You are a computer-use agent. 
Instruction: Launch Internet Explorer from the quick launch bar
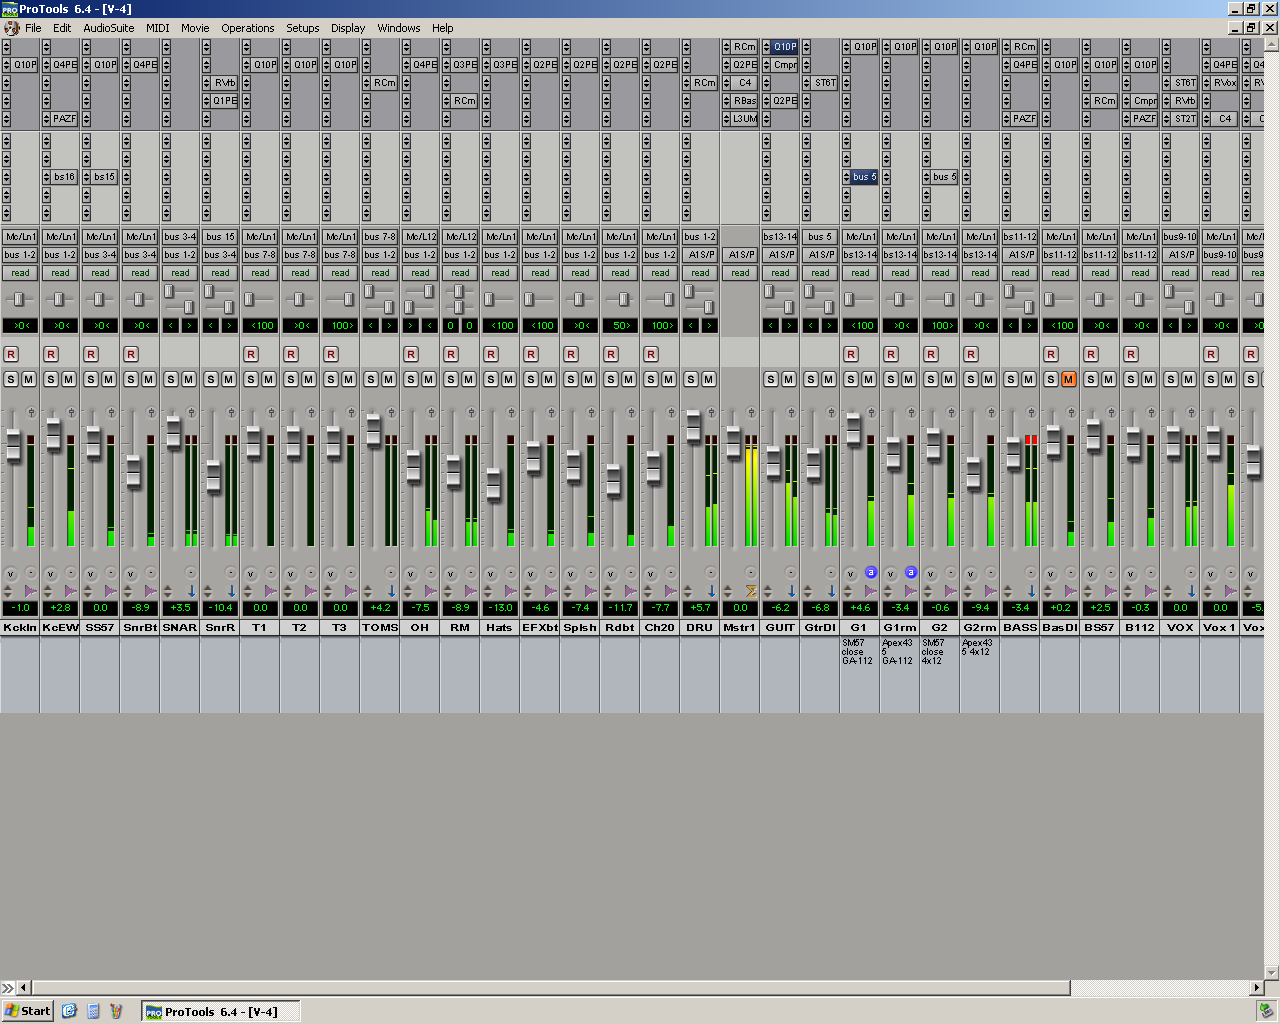[x=69, y=1011]
